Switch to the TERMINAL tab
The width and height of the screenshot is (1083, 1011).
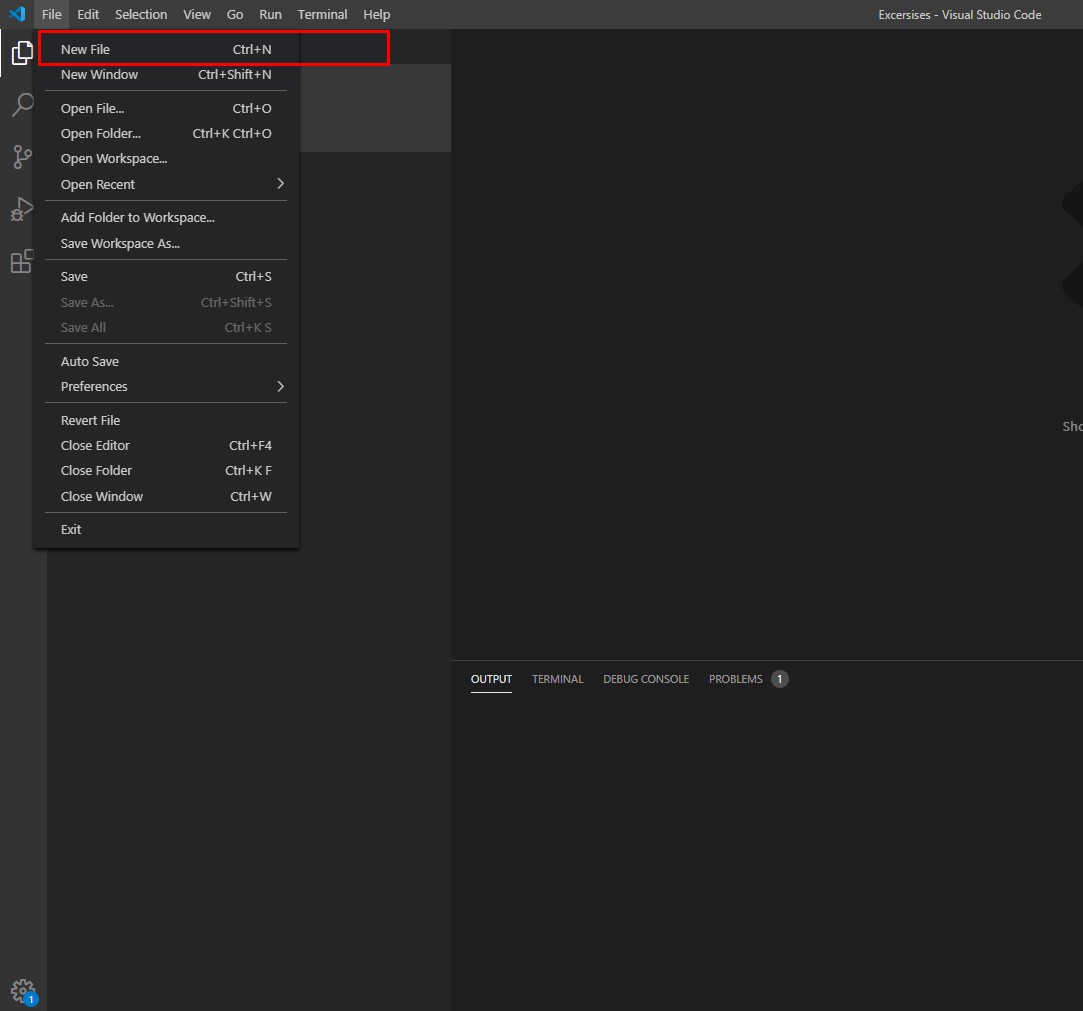tap(557, 679)
